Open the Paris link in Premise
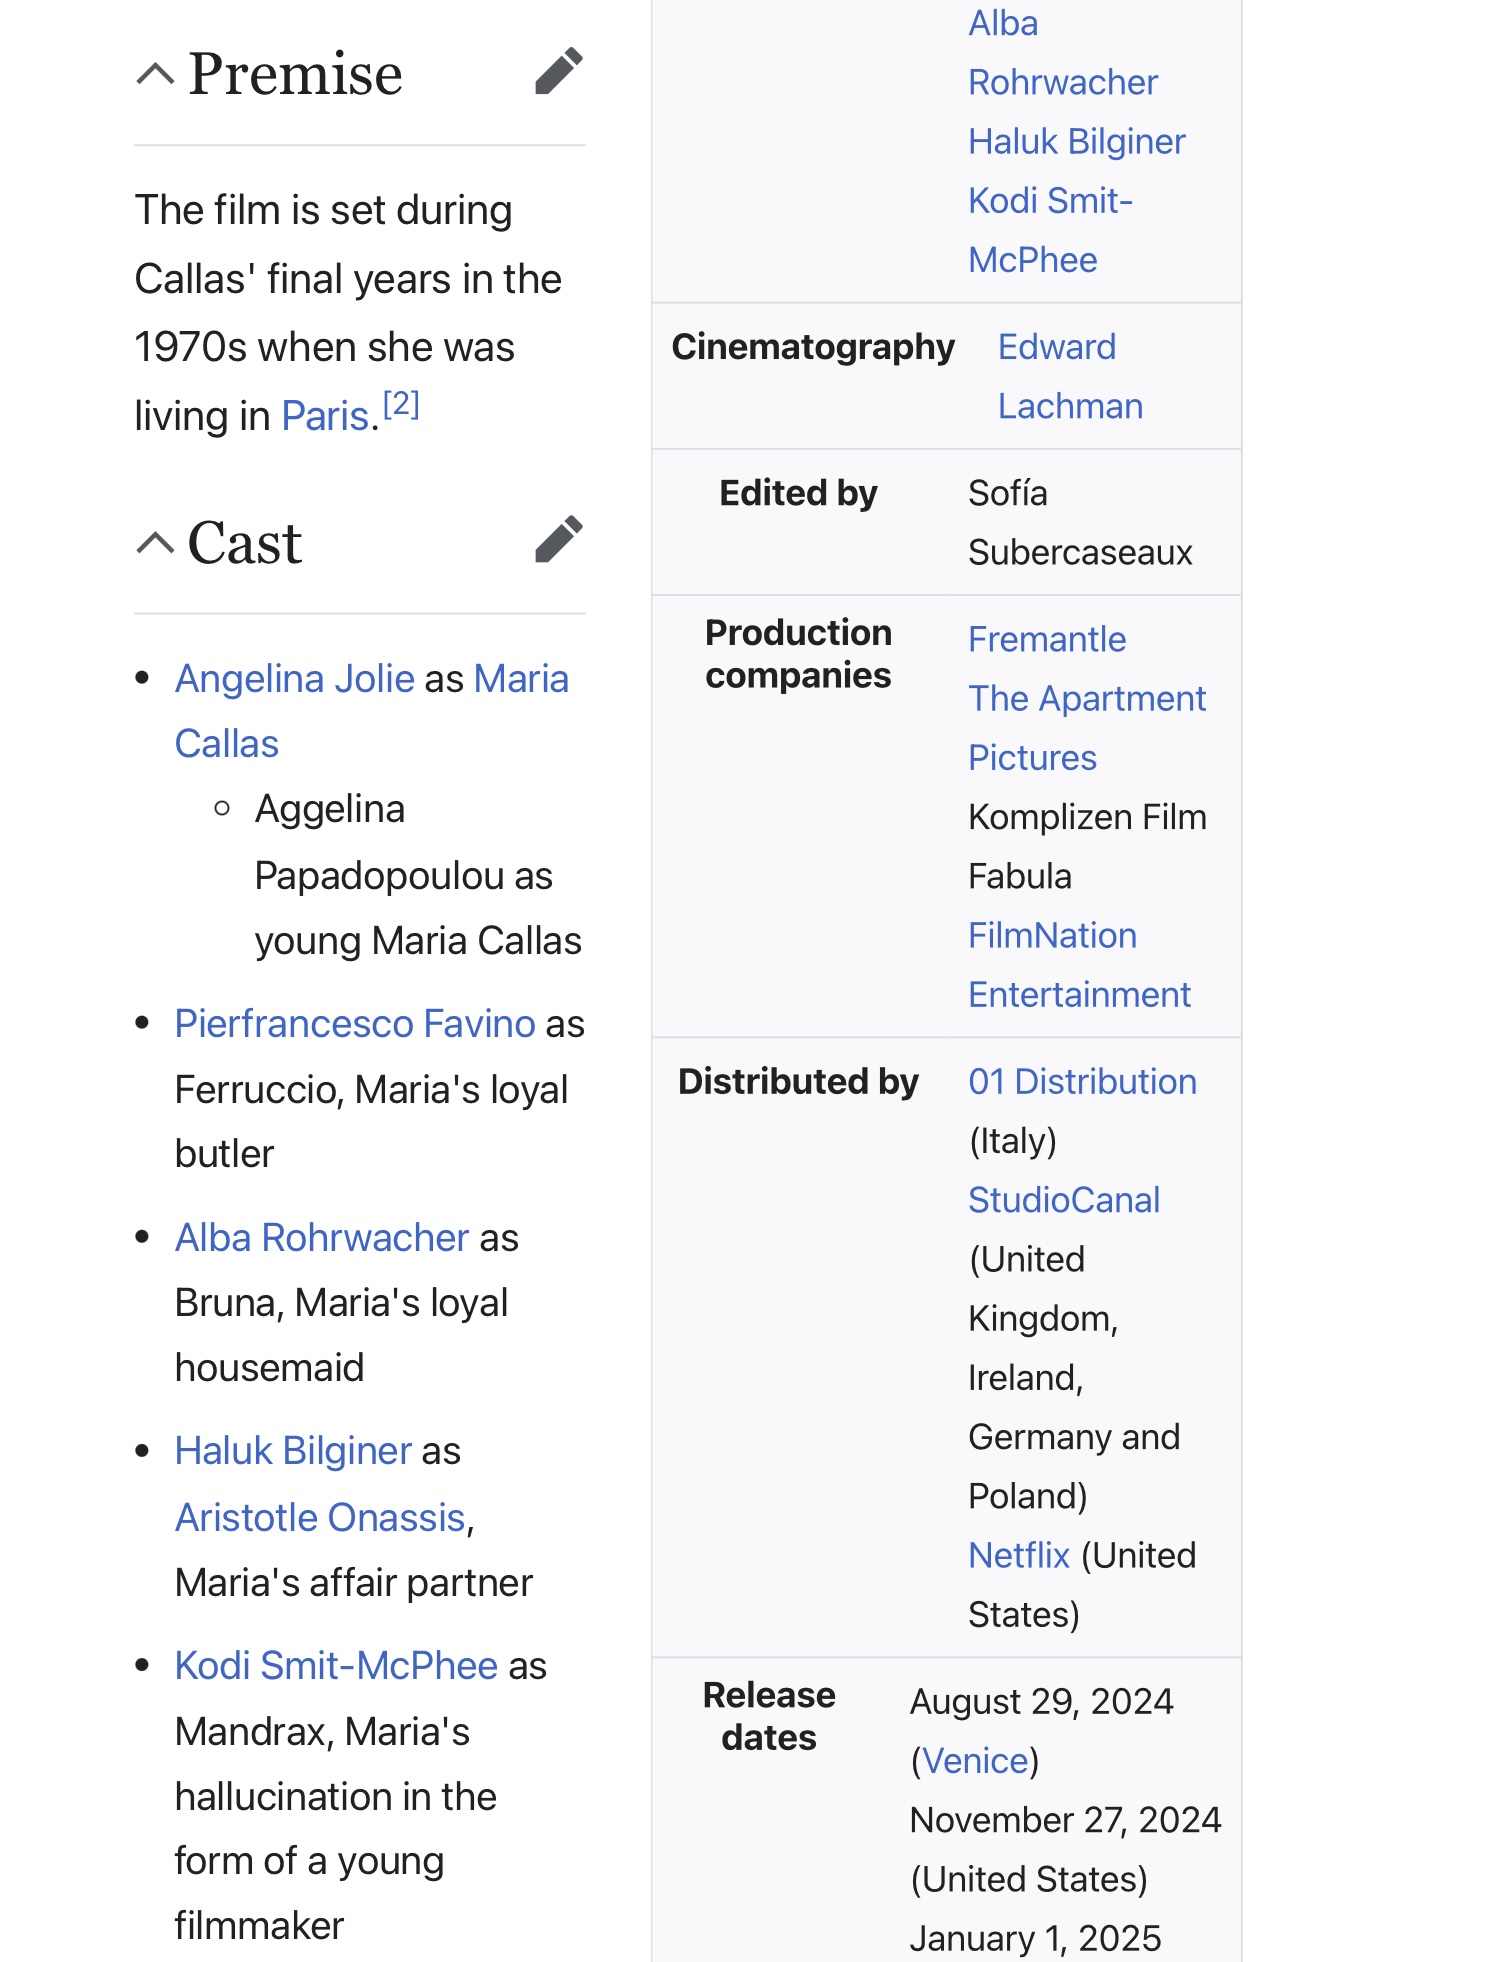This screenshot has width=1486, height=1962. click(x=325, y=416)
